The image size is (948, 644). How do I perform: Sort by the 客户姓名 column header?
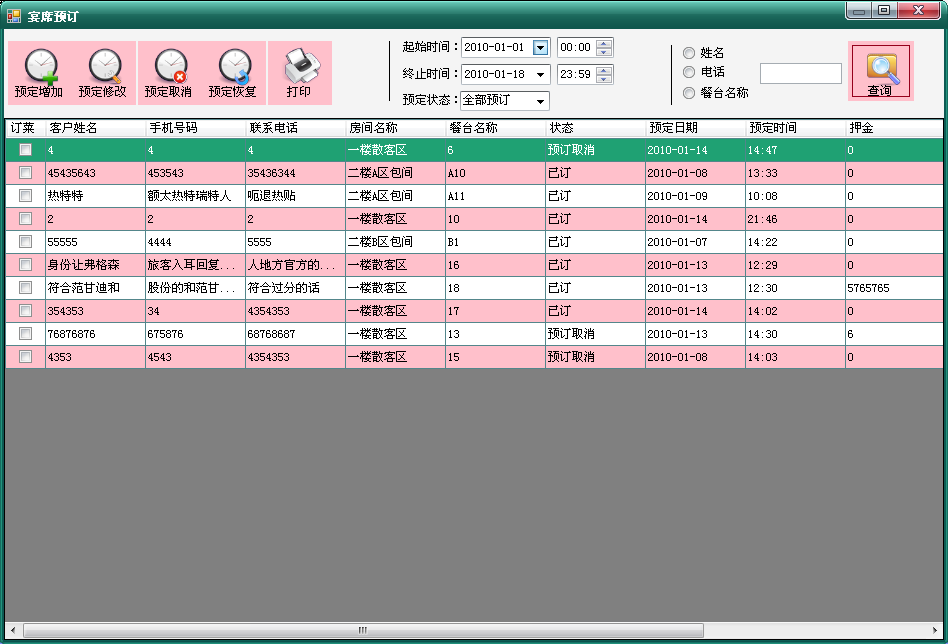pyautogui.click(x=96, y=128)
